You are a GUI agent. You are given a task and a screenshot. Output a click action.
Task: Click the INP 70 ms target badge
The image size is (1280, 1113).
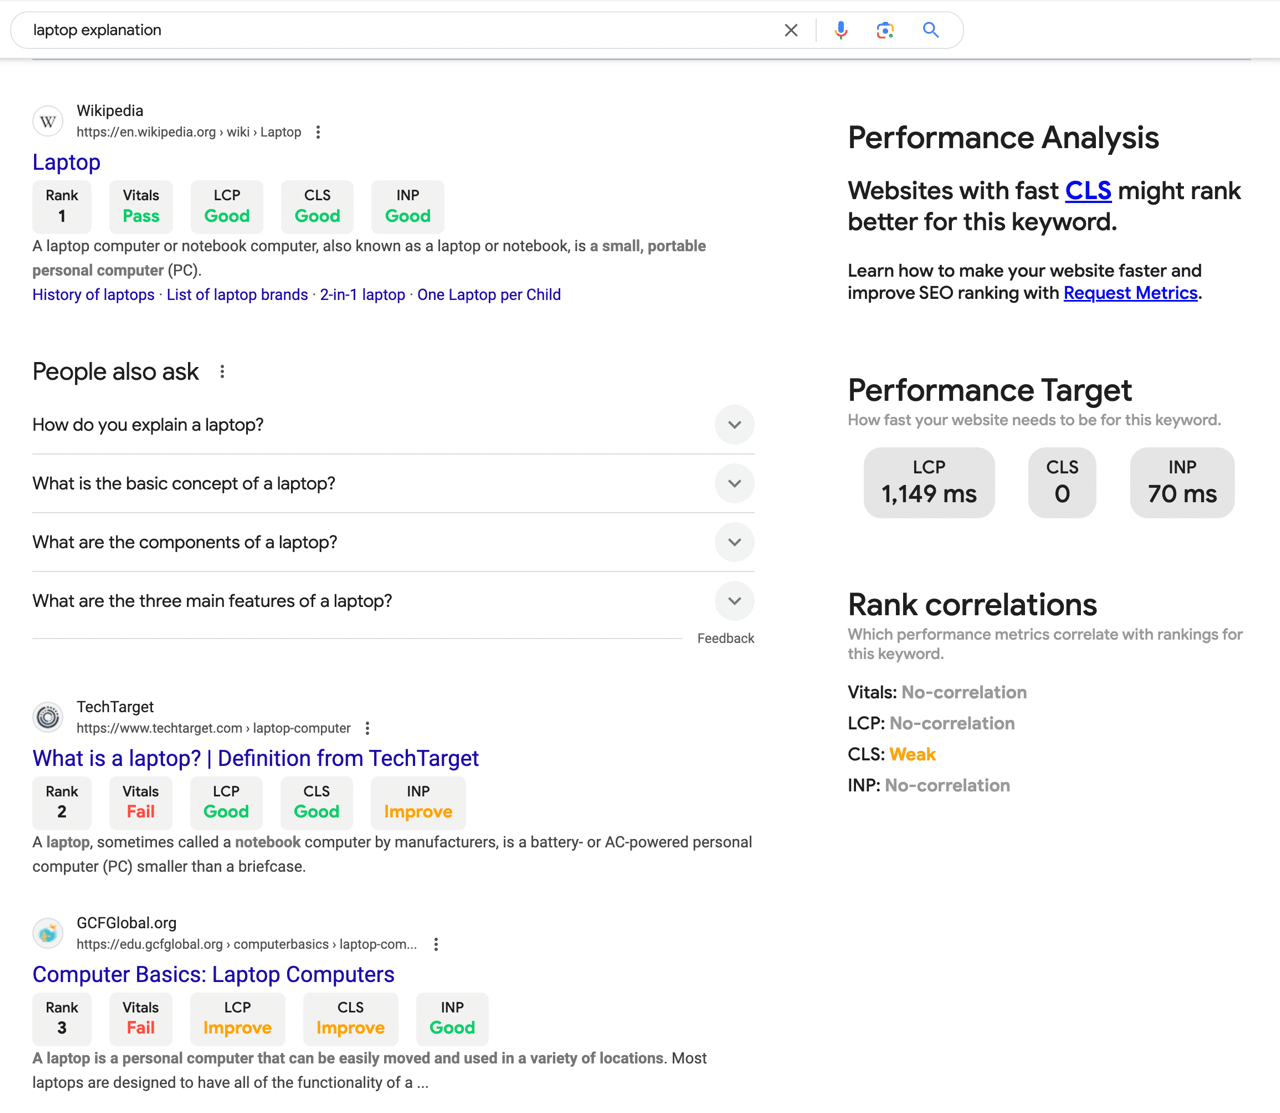tap(1182, 482)
